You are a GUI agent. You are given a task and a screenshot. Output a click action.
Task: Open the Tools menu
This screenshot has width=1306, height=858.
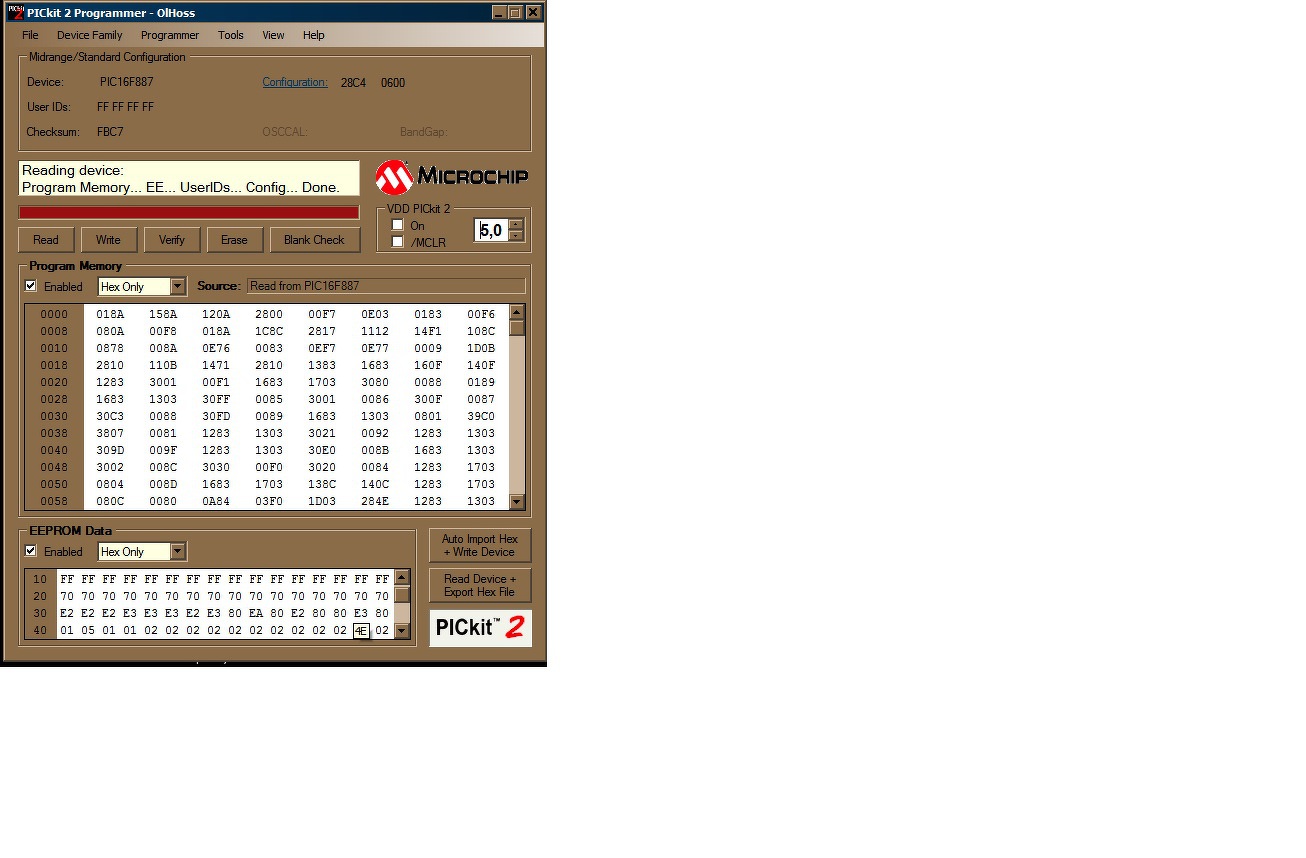231,35
